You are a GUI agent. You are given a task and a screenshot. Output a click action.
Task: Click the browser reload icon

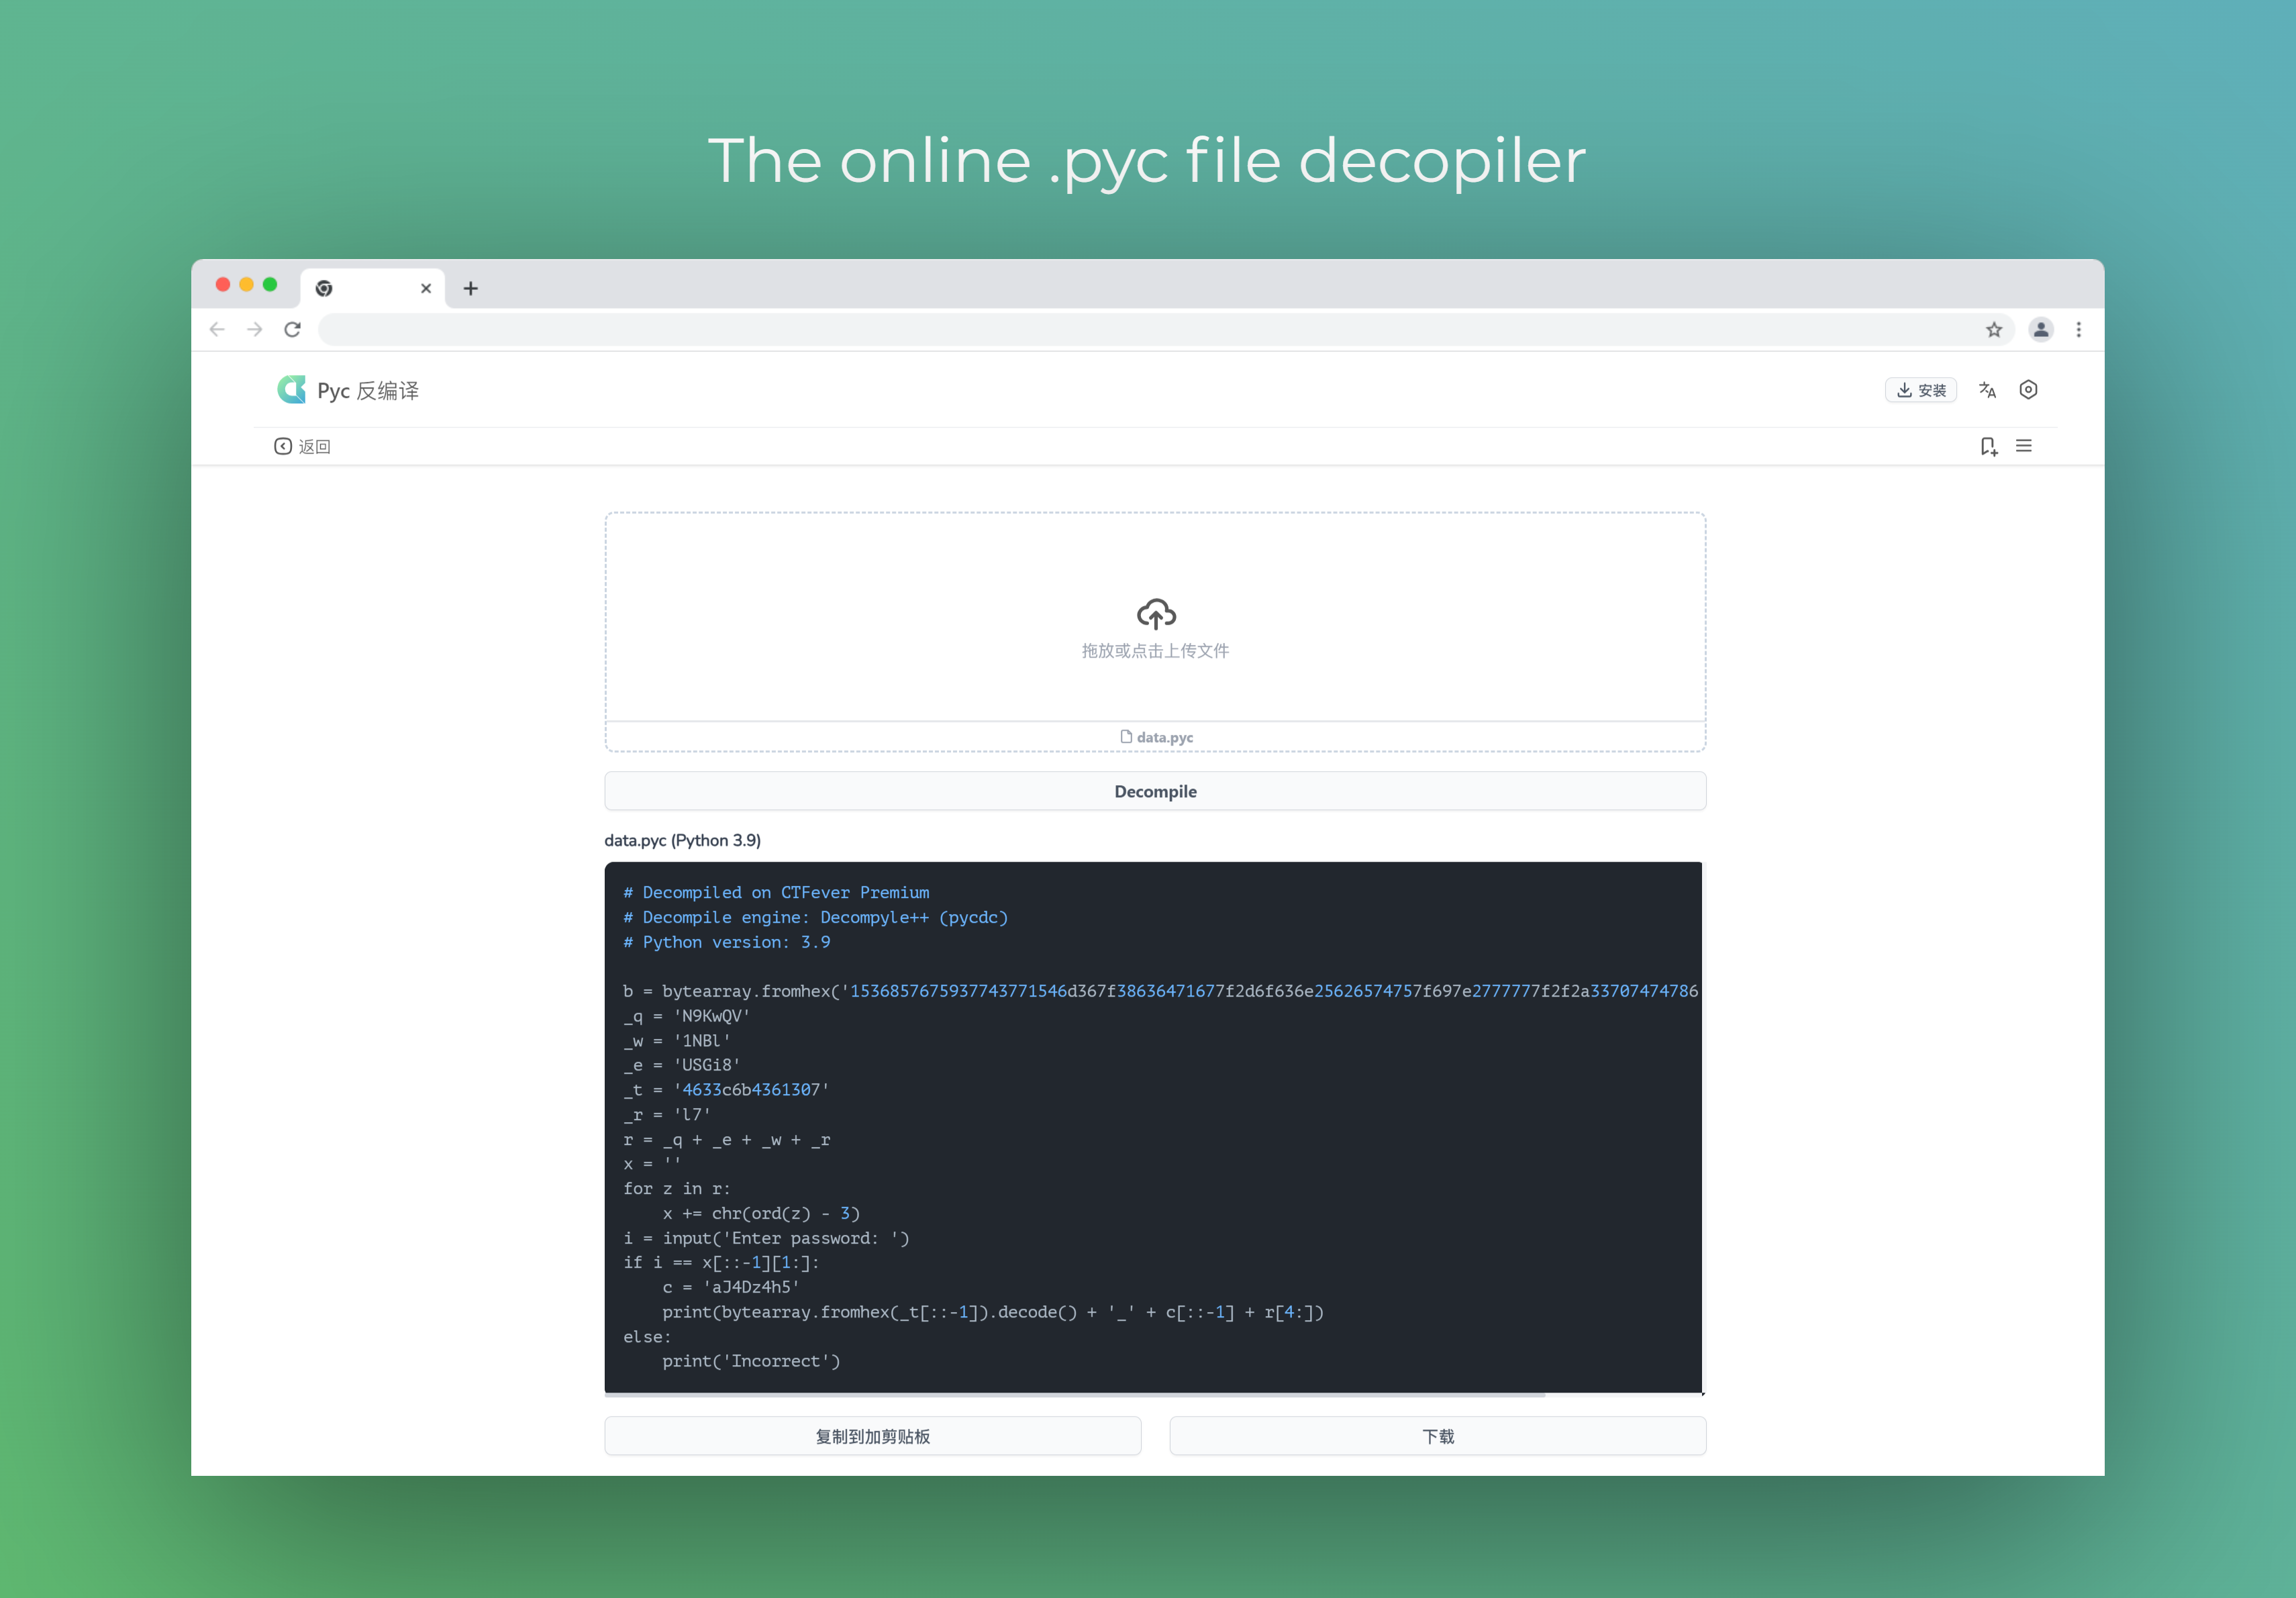pyautogui.click(x=292, y=330)
